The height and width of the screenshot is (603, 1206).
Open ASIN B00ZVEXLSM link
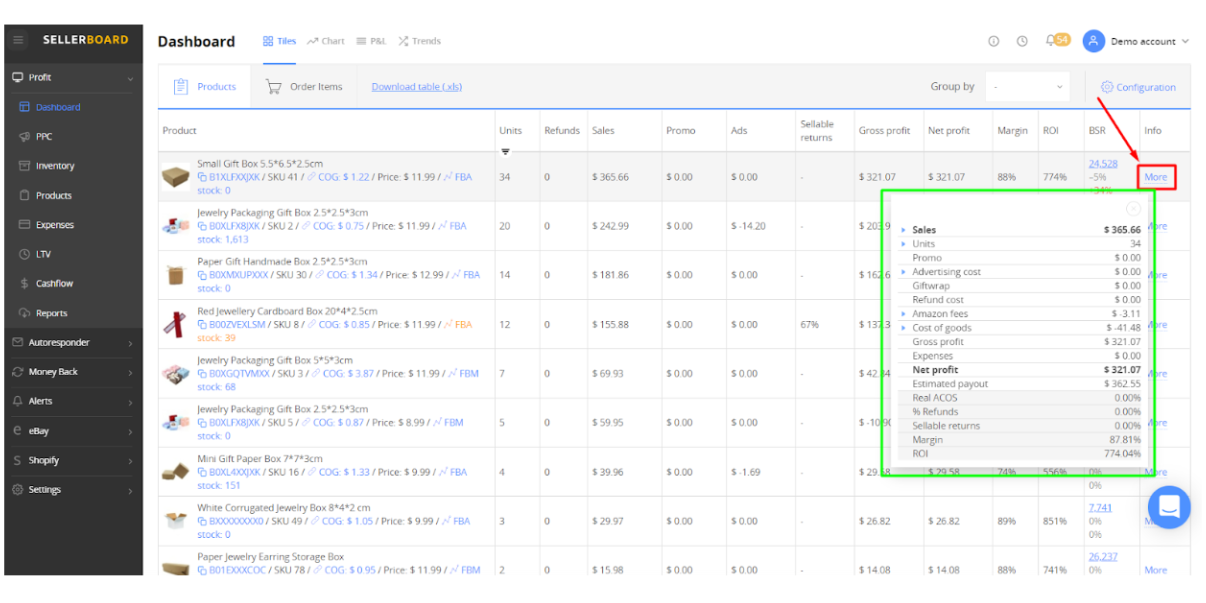point(237,325)
